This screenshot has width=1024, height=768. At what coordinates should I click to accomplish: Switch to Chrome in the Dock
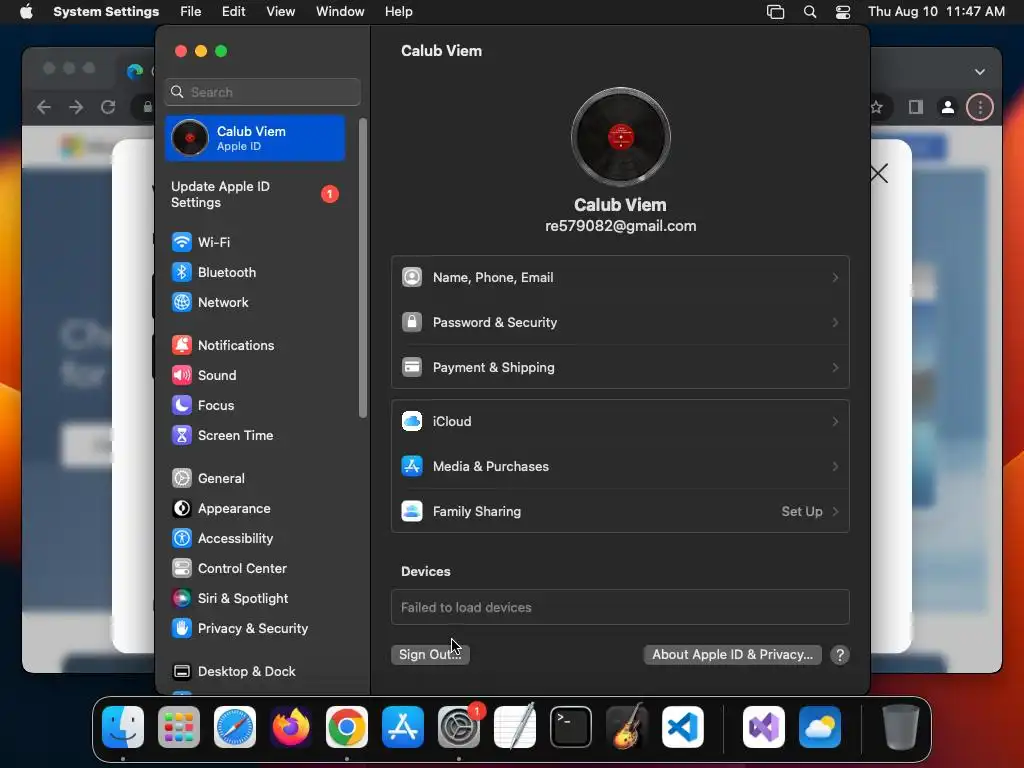347,727
